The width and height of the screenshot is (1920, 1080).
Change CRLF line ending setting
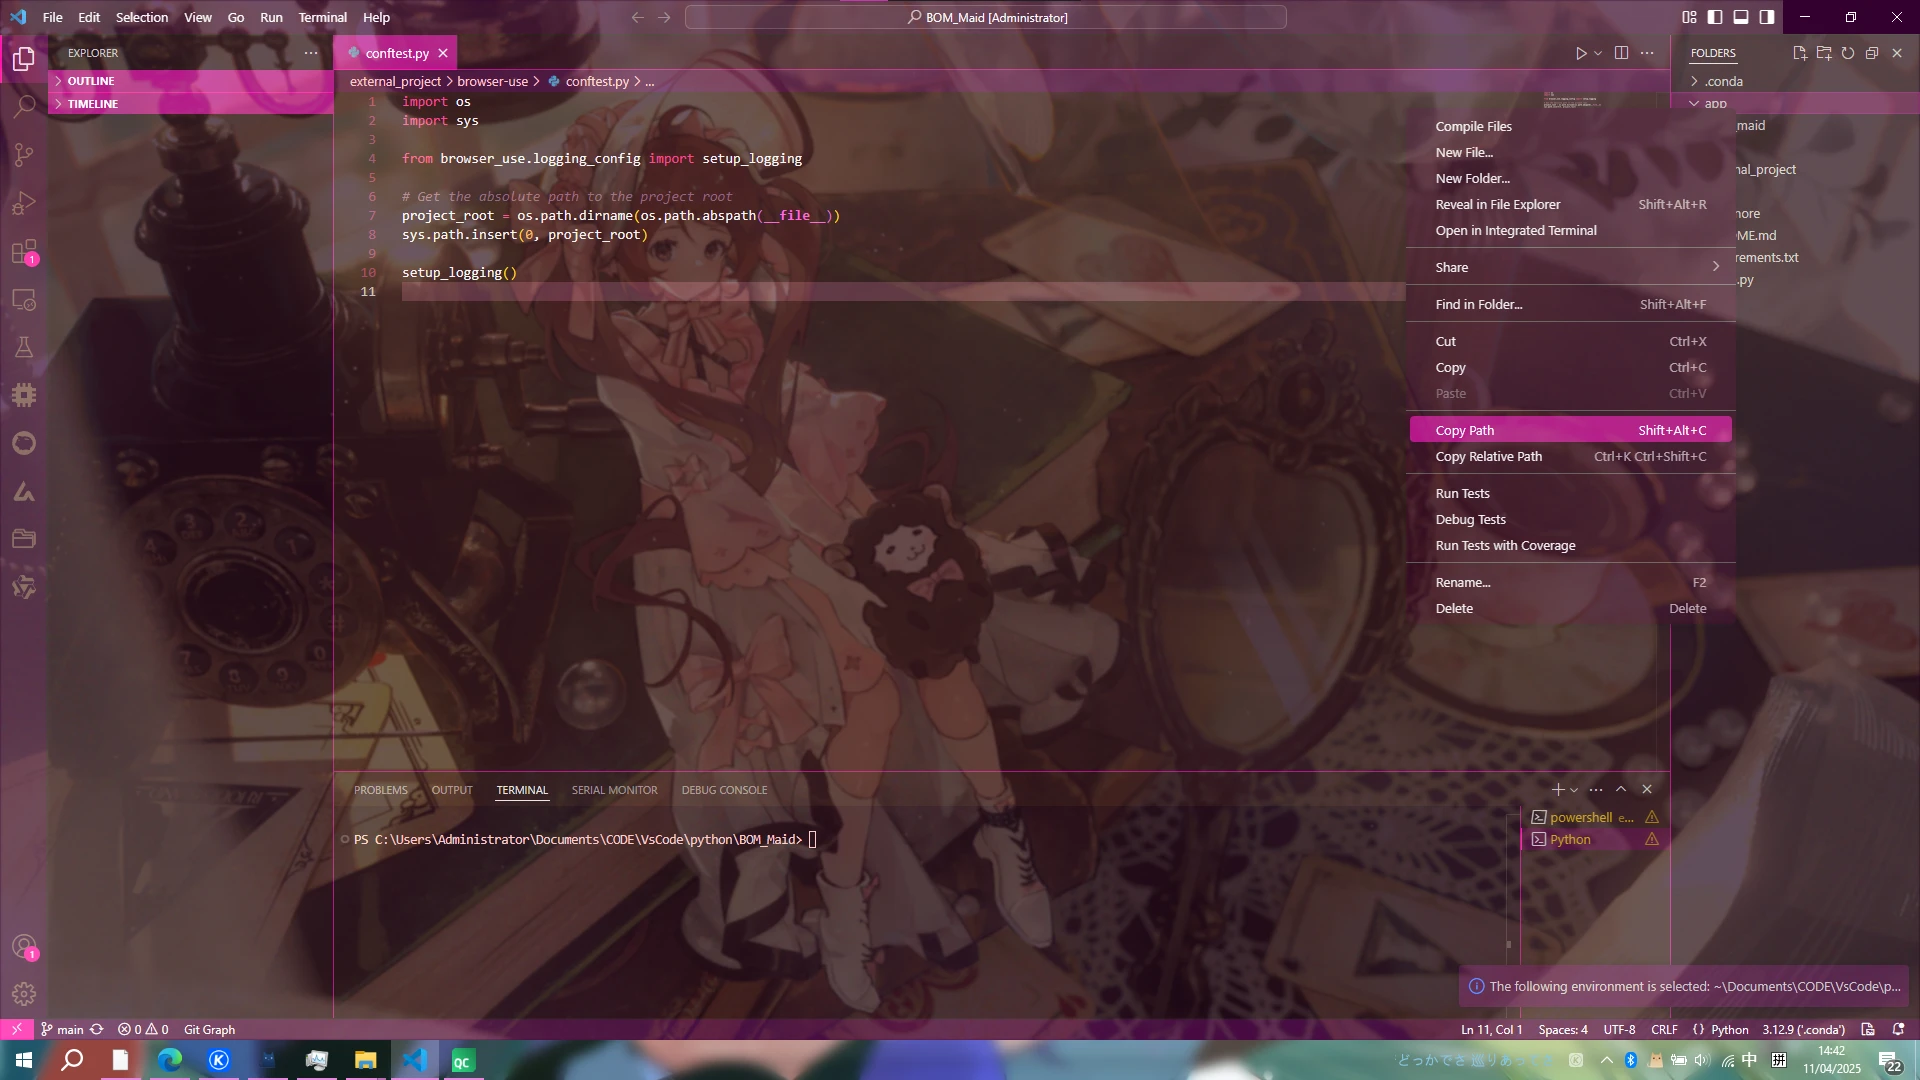point(1664,1029)
